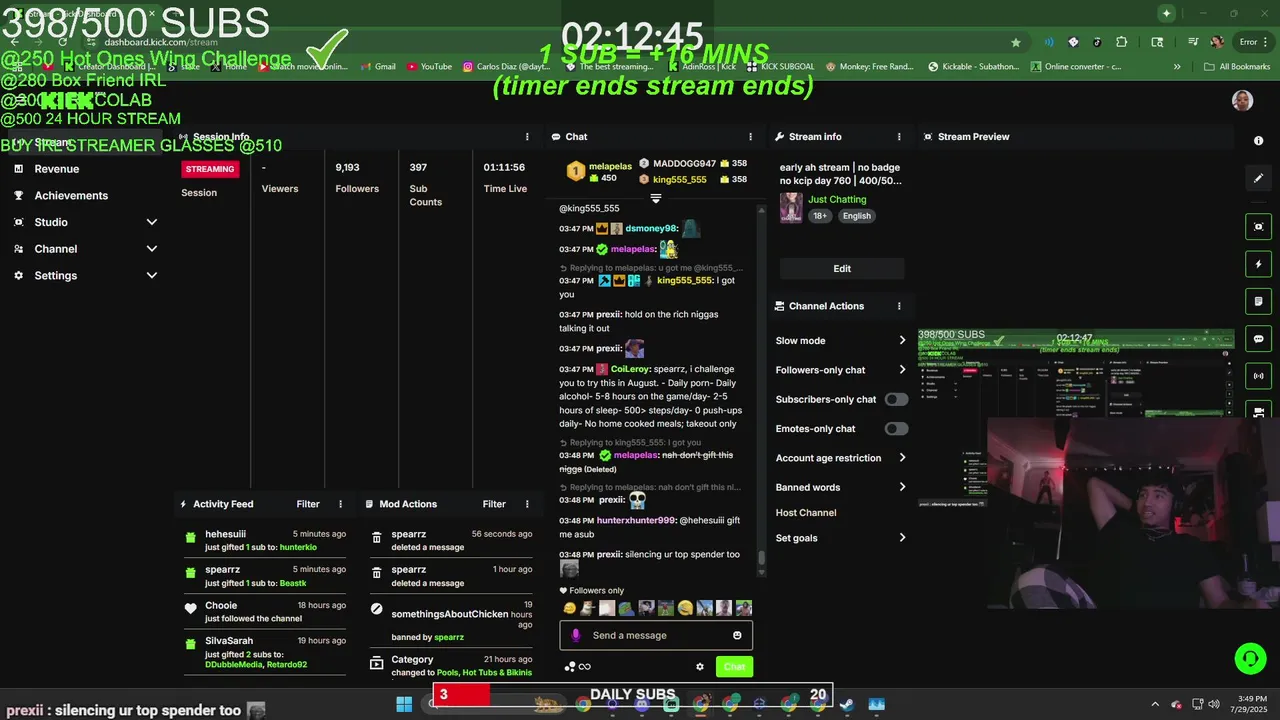The height and width of the screenshot is (720, 1280).
Task: Click the heart icon next to Chooie
Action: pyautogui.click(x=191, y=609)
